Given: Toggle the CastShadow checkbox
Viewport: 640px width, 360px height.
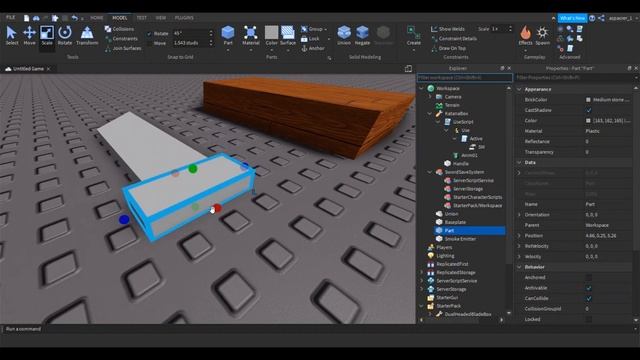Looking at the screenshot, I should (x=589, y=110).
